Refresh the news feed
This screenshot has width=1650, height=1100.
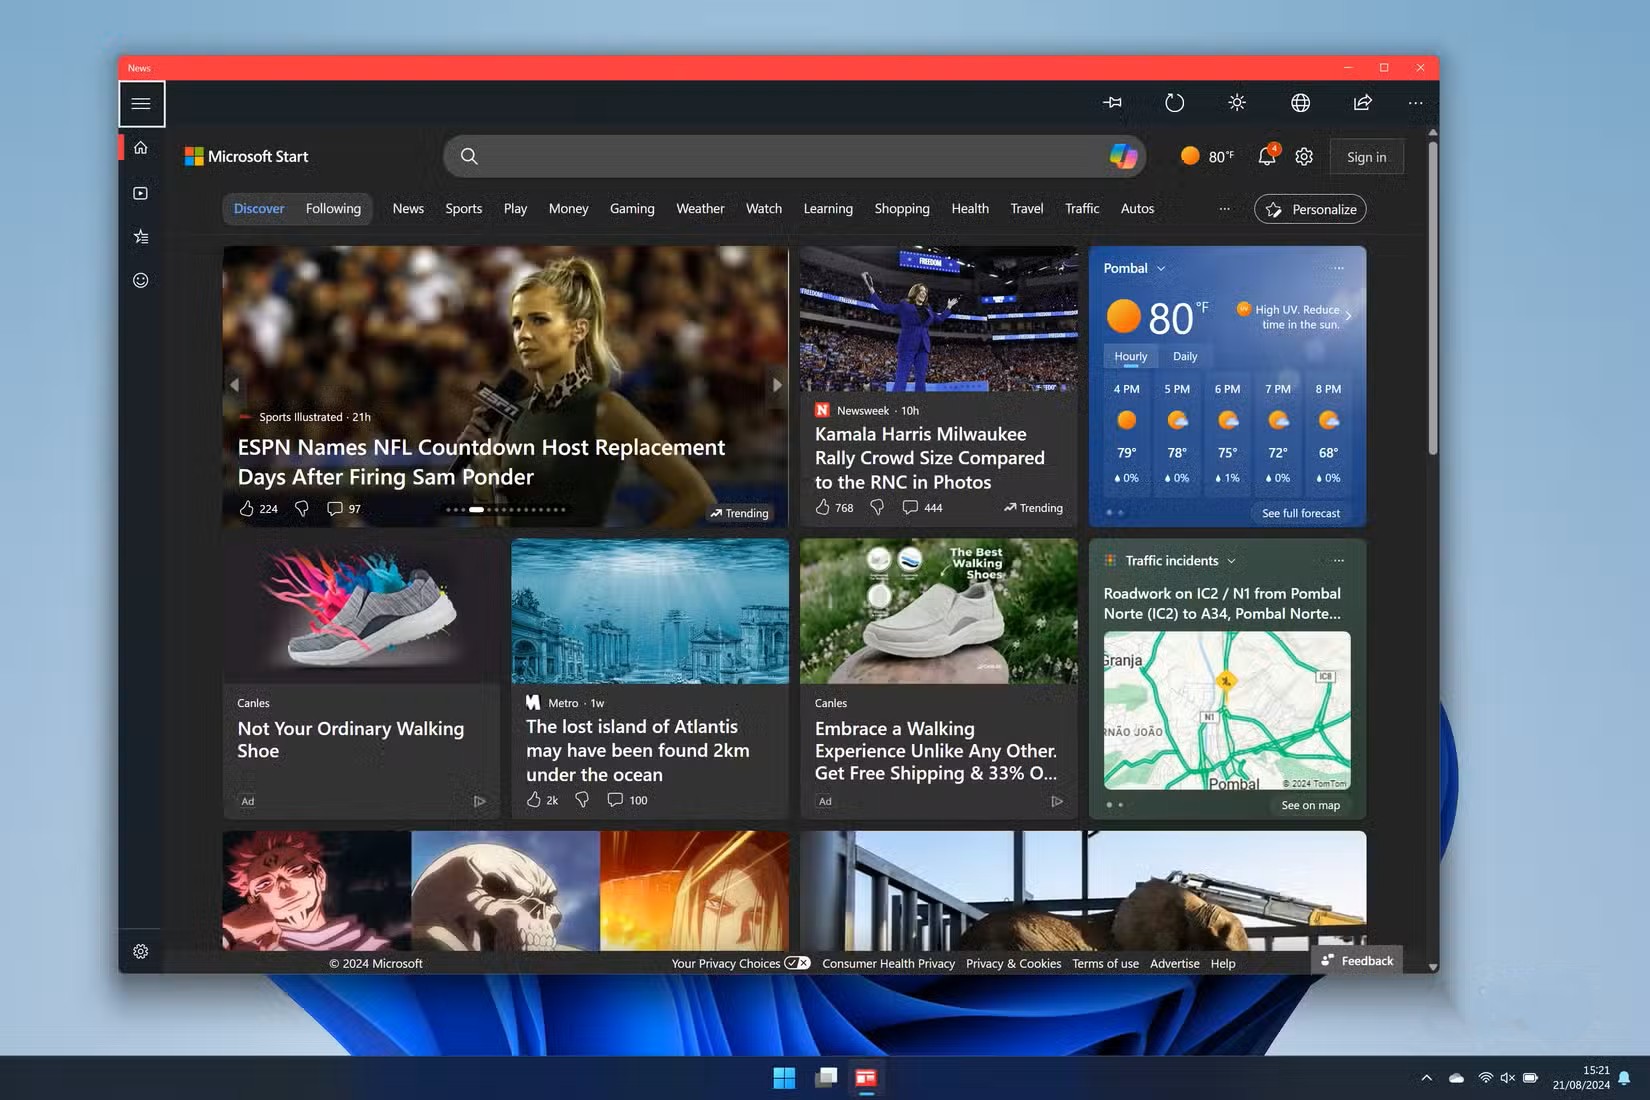click(x=1175, y=102)
